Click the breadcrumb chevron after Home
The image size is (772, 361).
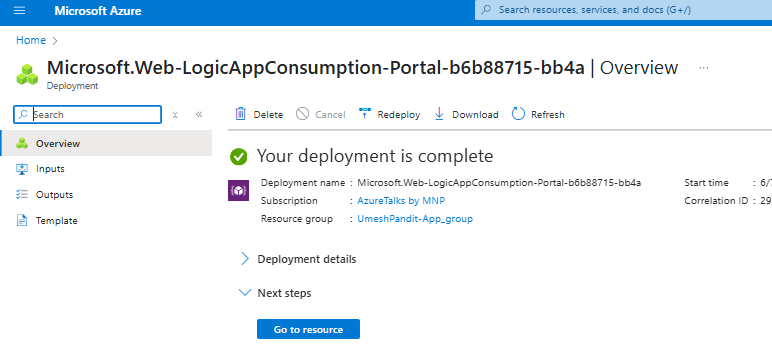point(55,41)
